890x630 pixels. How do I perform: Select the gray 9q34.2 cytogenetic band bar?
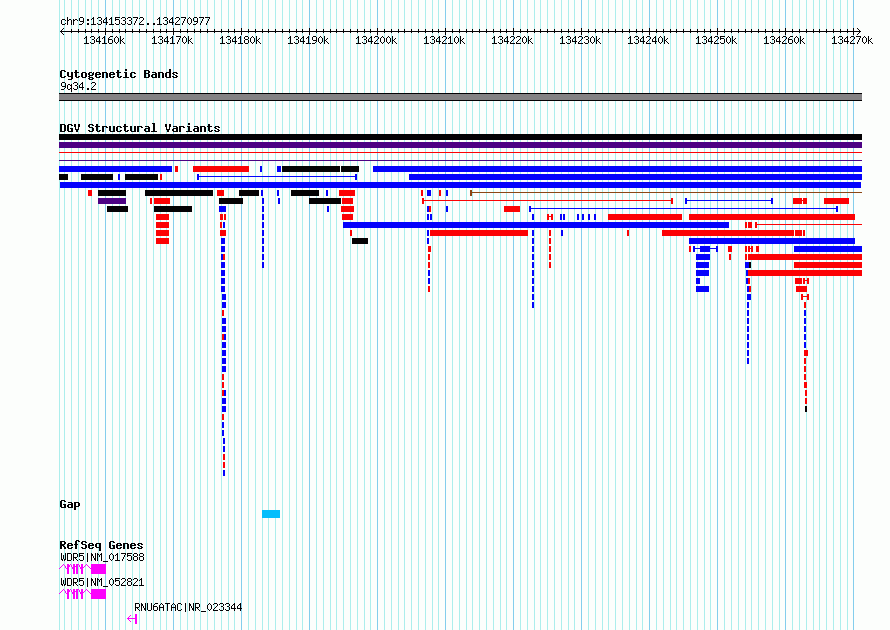coord(460,97)
